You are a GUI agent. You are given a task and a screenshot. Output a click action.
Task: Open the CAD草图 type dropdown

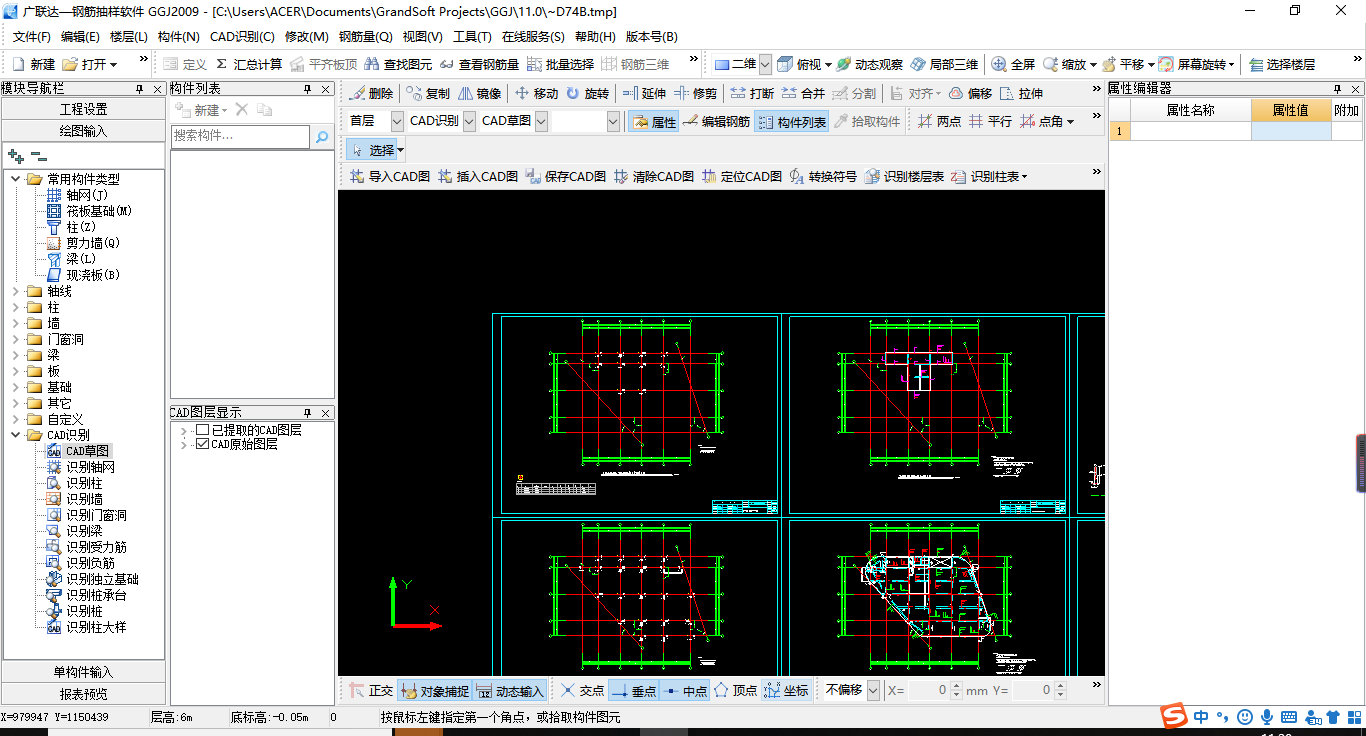[x=541, y=121]
